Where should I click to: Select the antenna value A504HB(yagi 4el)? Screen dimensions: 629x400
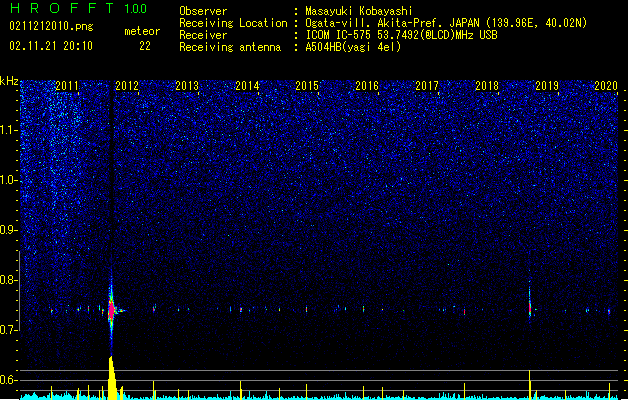pos(353,47)
